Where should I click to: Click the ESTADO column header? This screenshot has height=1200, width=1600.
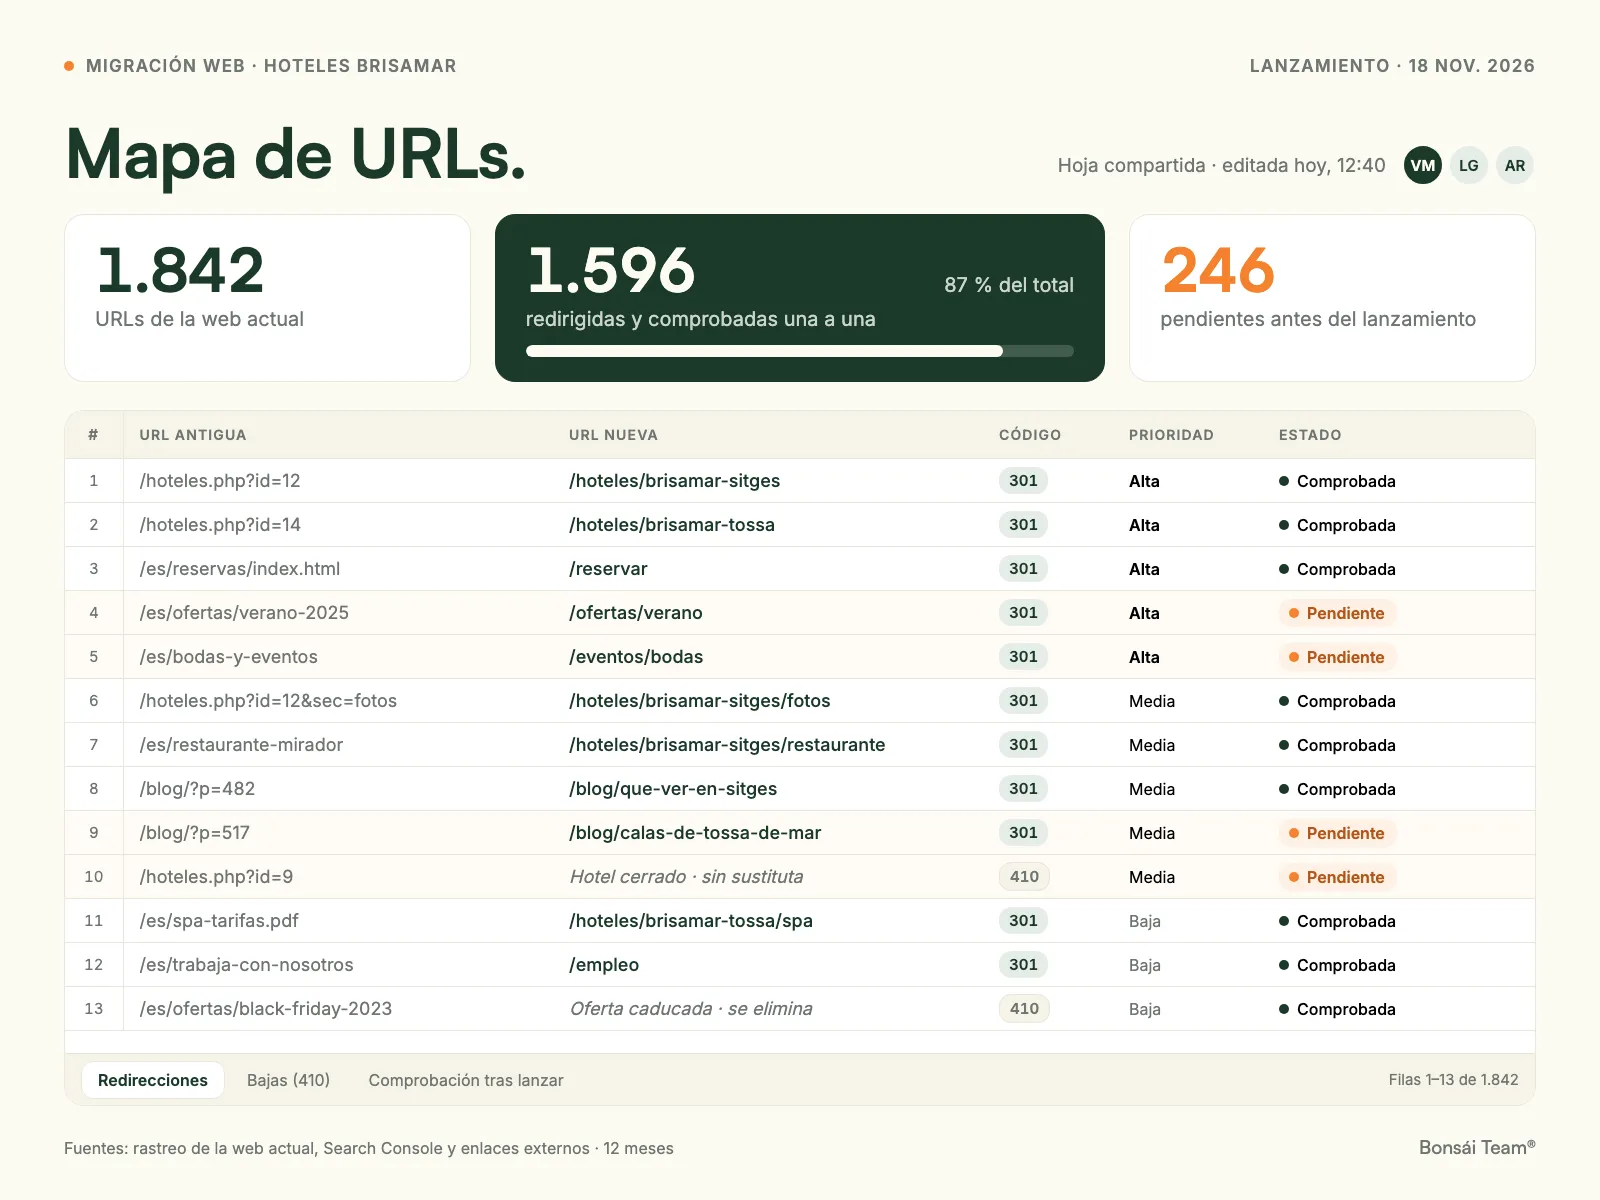(1310, 435)
